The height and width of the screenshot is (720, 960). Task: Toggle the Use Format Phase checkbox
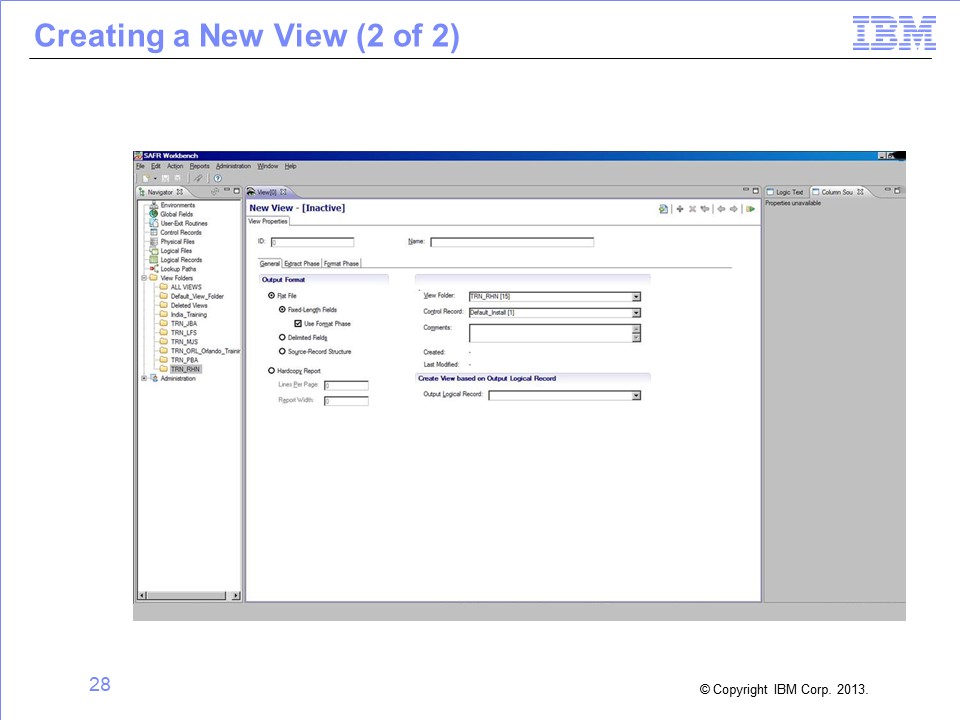point(298,323)
